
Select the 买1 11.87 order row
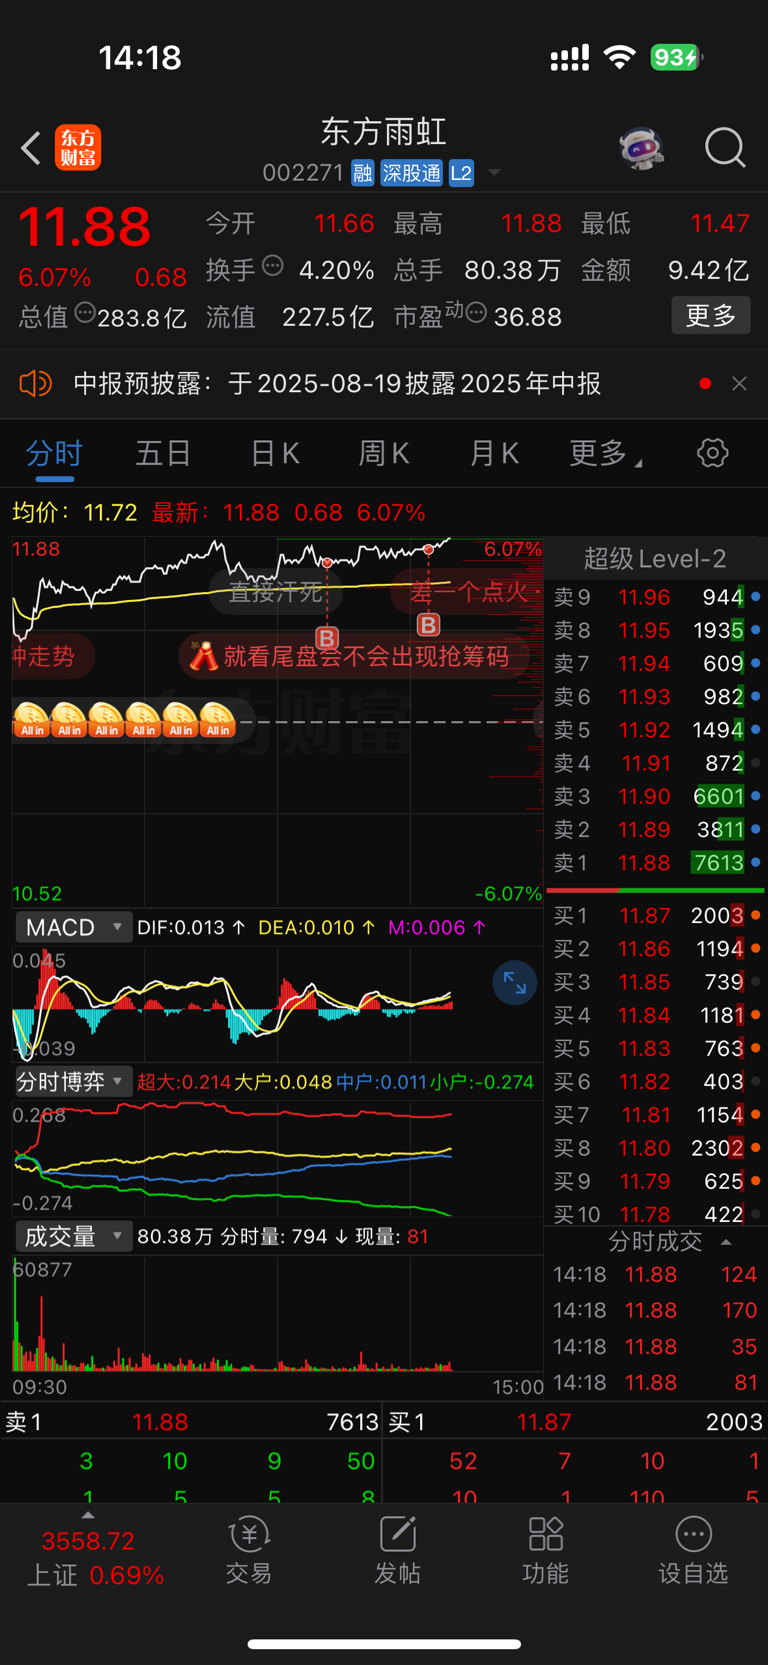point(656,915)
